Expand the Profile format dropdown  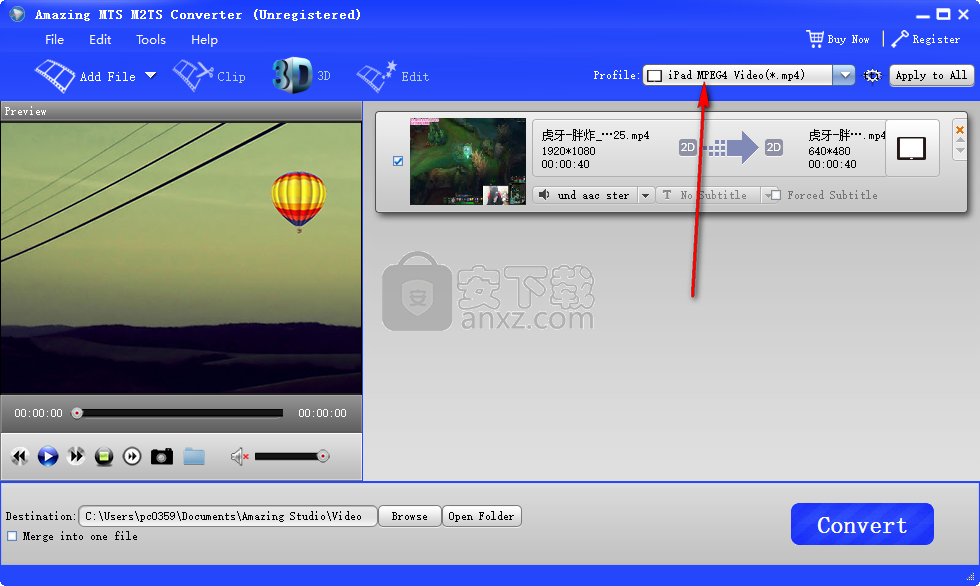(843, 75)
